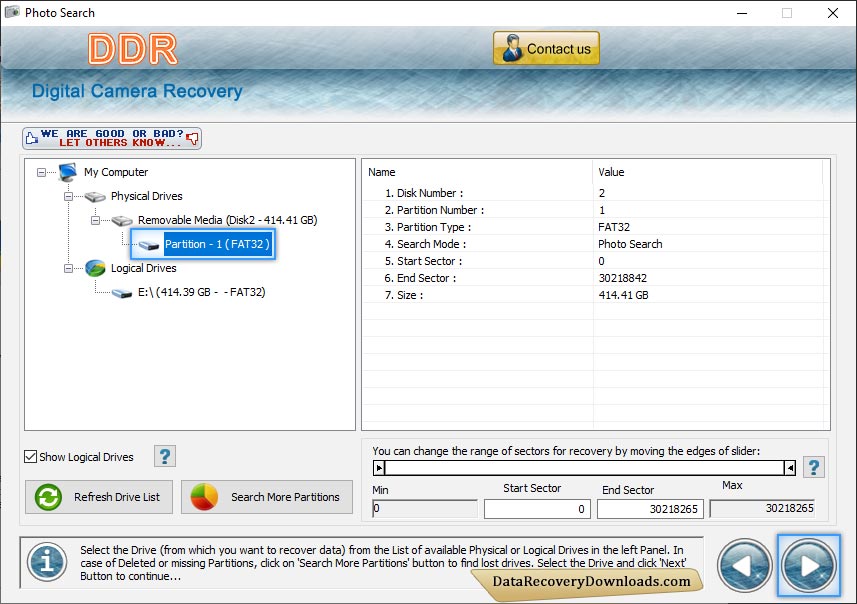Viewport: 857px width, 604px height.
Task: Click the Partition - 1 drive icon
Action: [x=148, y=245]
